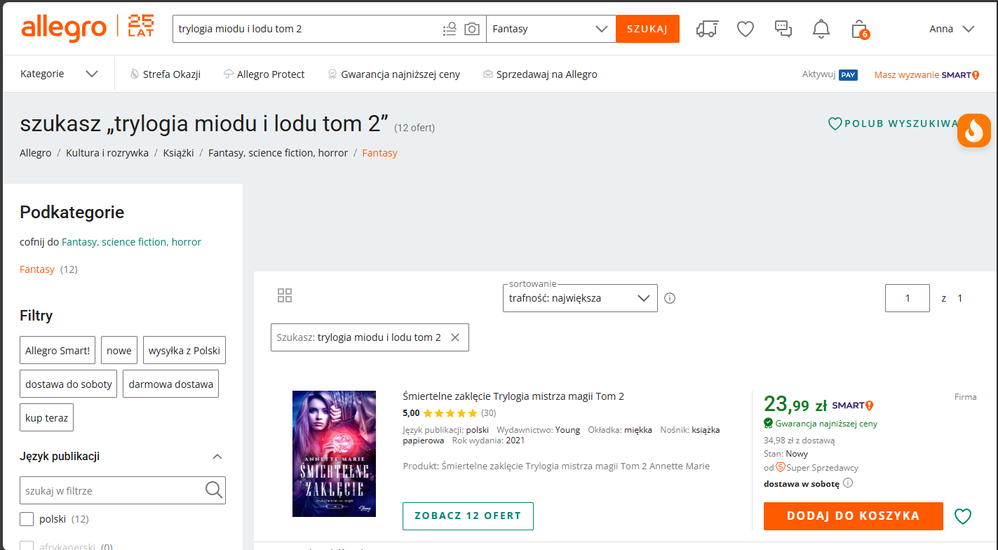Viewport: 998px width, 550px height.
Task: Click the SZUKAJ search button
Action: tap(647, 29)
